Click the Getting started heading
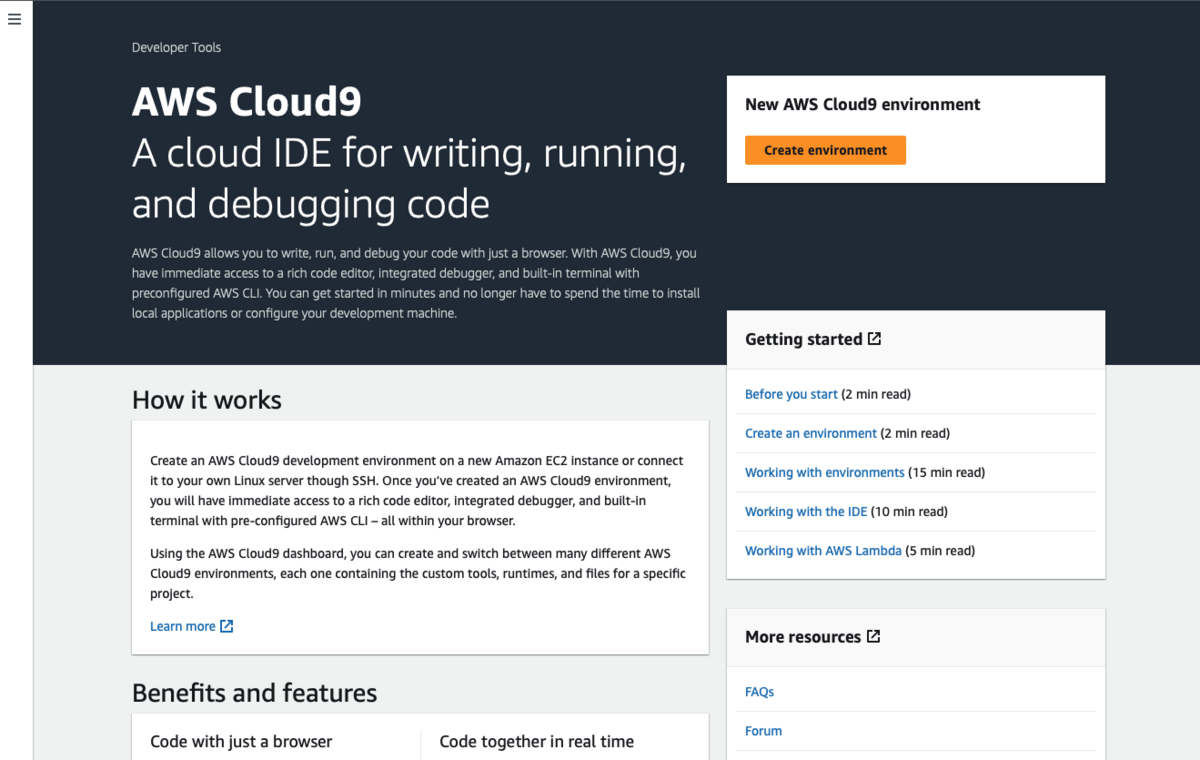This screenshot has width=1200, height=760. (804, 339)
